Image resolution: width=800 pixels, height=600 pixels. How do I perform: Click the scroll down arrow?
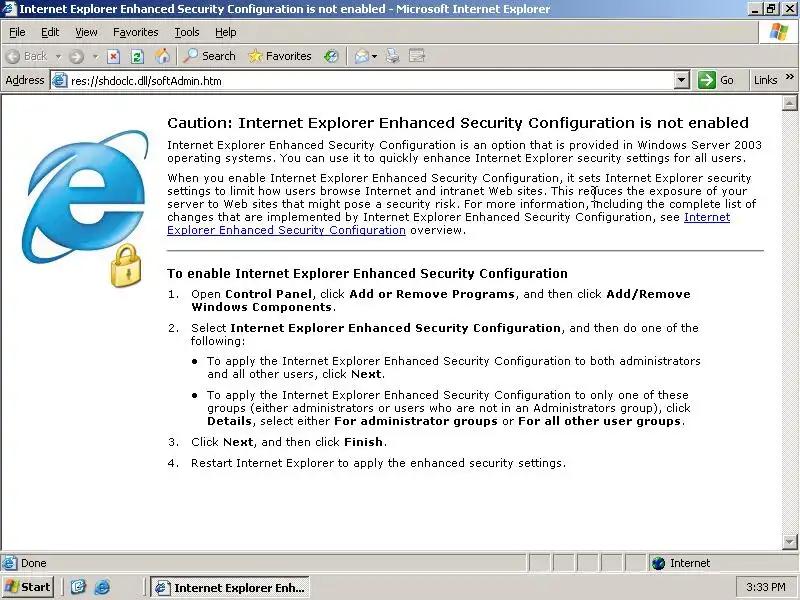pos(789,541)
